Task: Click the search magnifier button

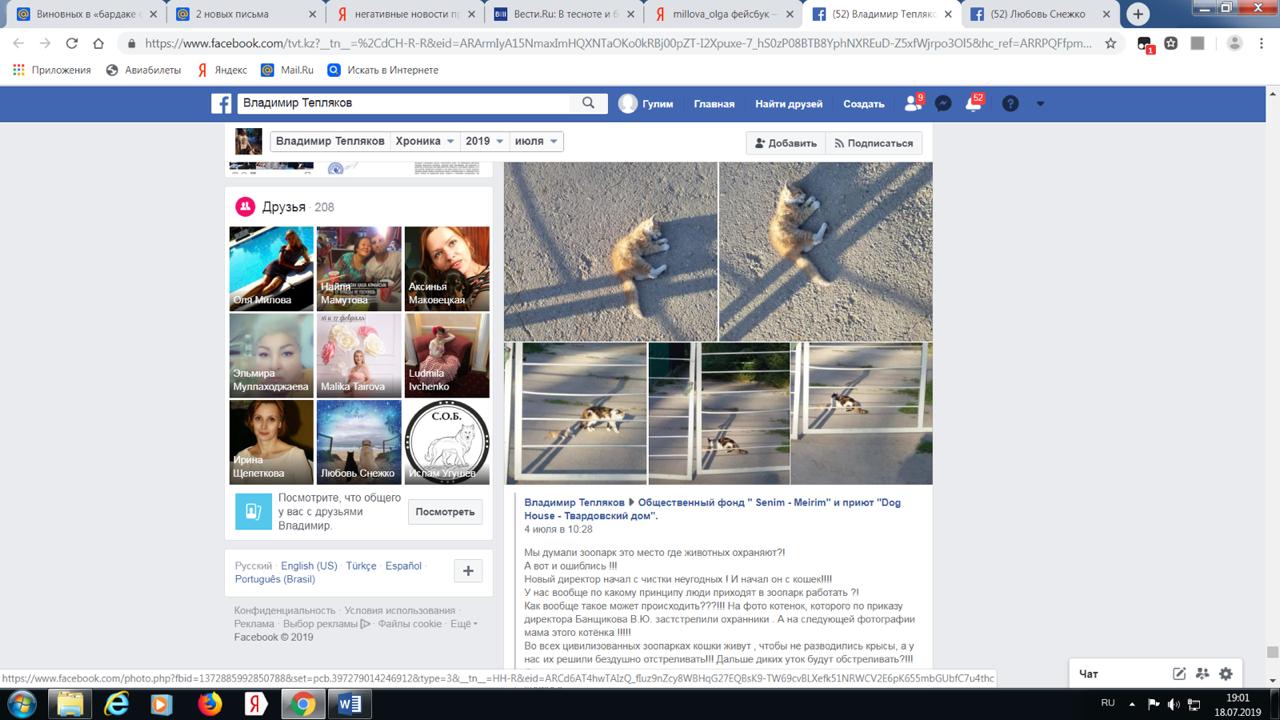Action: click(588, 103)
